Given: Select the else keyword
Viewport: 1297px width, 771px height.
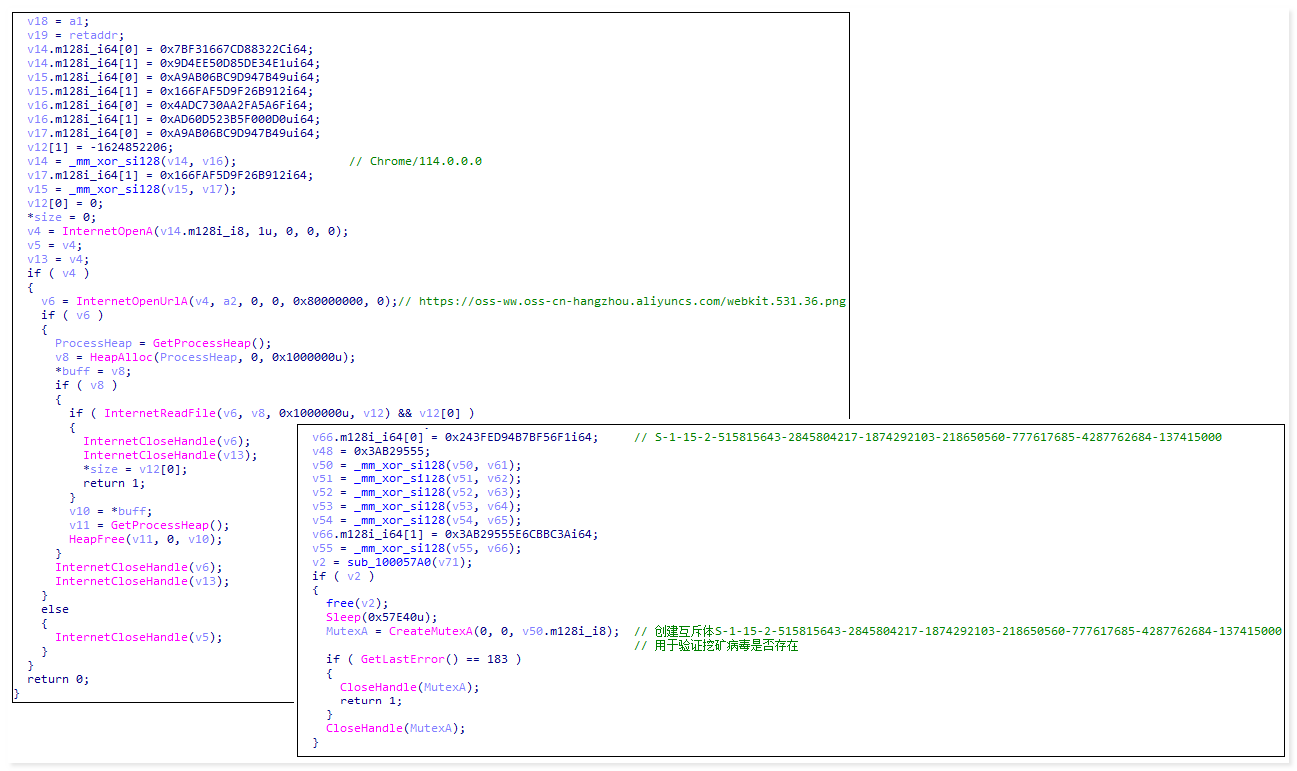Looking at the screenshot, I should (x=55, y=609).
